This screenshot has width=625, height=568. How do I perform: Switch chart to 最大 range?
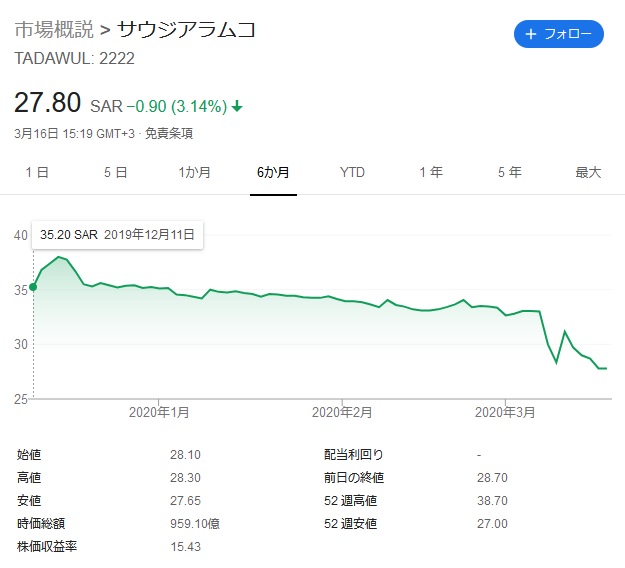pos(588,172)
